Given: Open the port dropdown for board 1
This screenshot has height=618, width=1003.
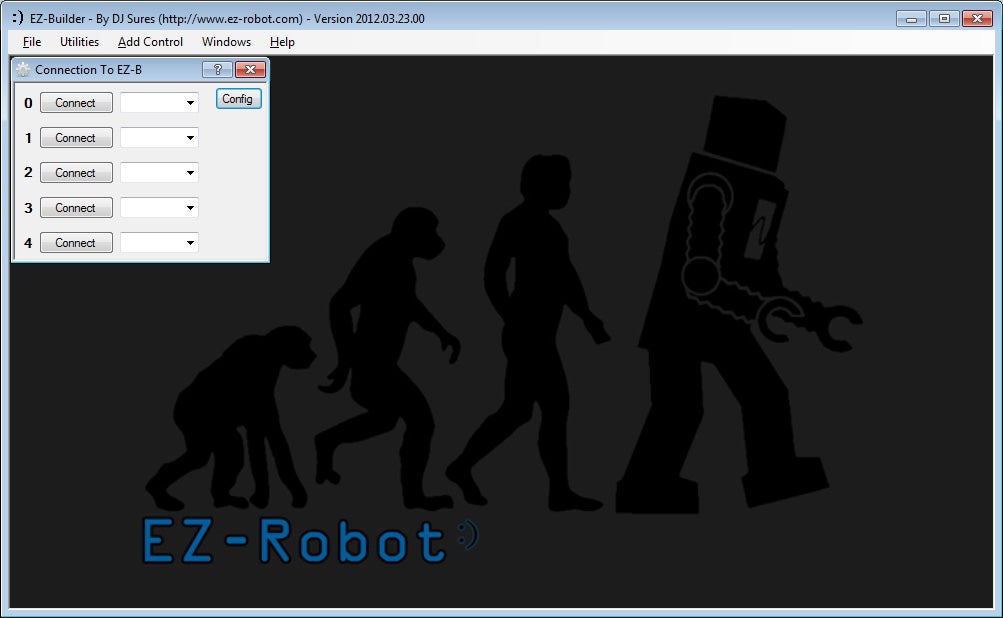Looking at the screenshot, I should 190,138.
